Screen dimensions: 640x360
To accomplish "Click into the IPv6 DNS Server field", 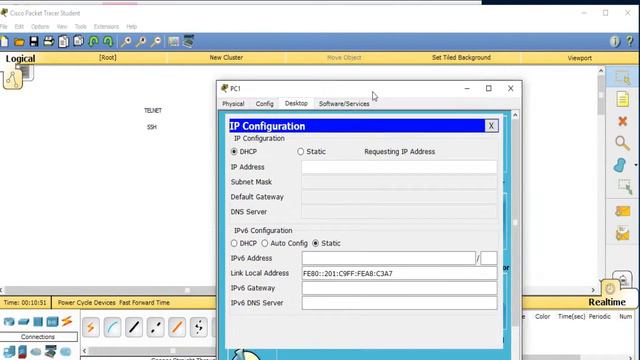I will click(399, 303).
